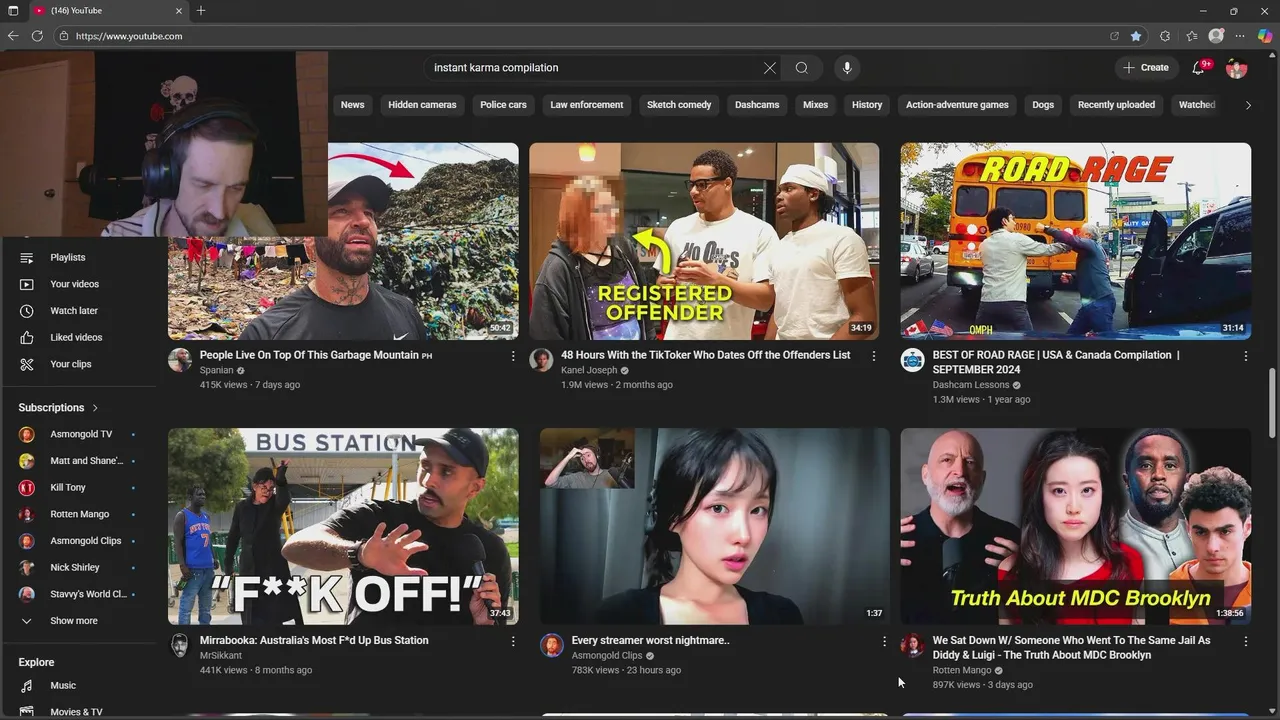
Task: Switch to the YouTube browser tab
Action: [108, 11]
